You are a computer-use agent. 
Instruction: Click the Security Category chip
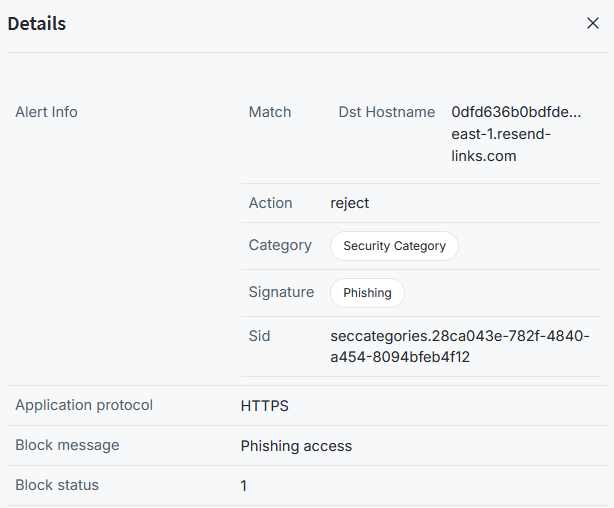(x=394, y=246)
